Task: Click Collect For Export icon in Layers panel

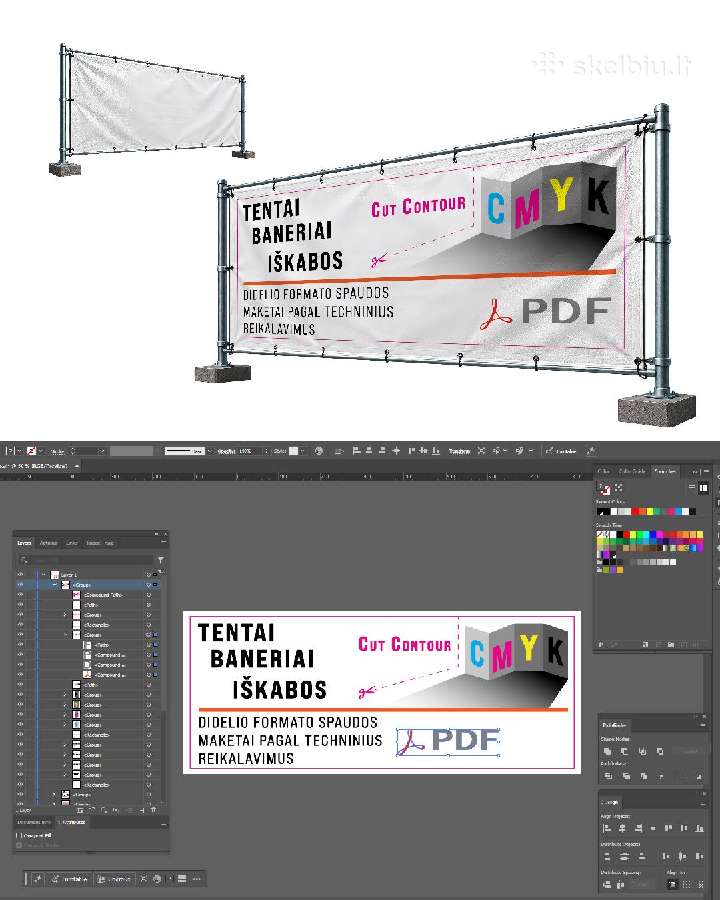Action: [80, 810]
